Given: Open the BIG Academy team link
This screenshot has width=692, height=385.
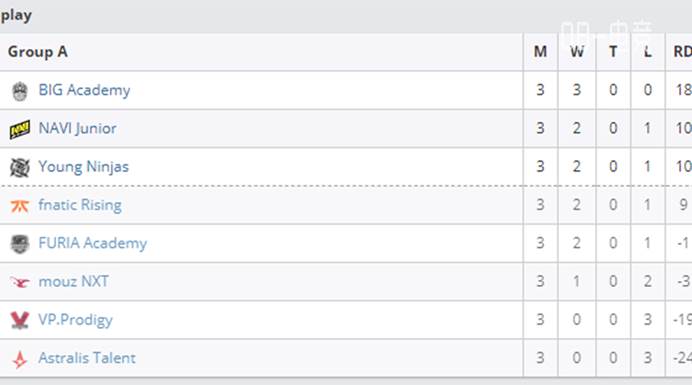Looking at the screenshot, I should tap(84, 90).
